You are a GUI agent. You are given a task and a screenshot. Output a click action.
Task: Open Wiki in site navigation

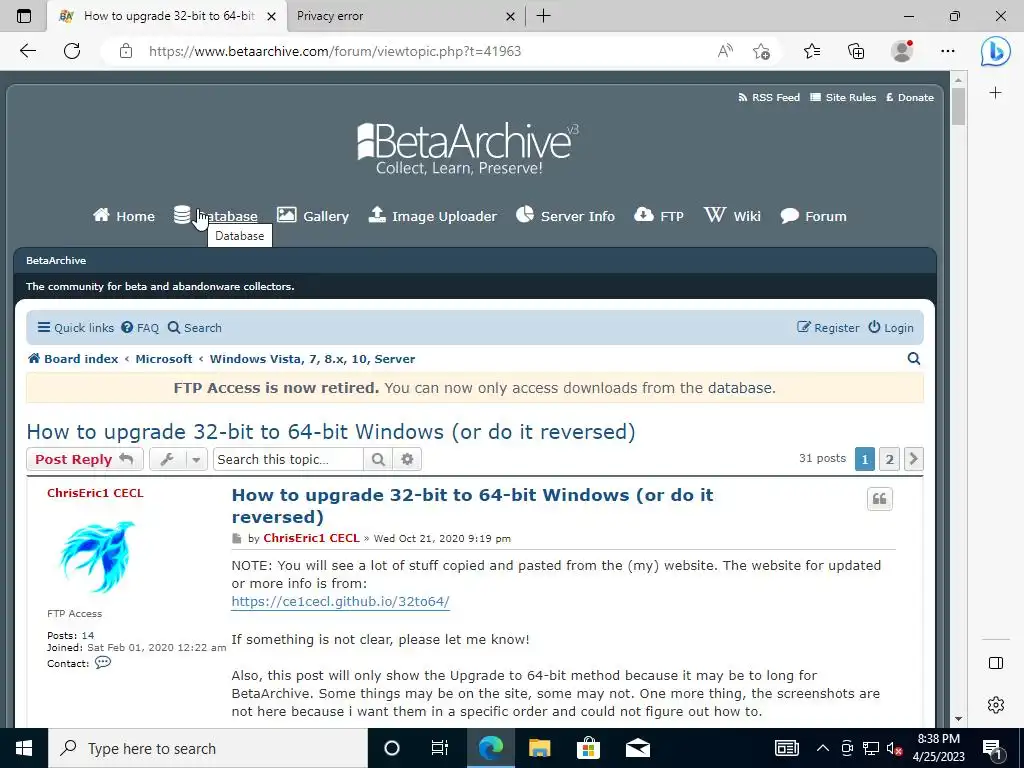click(732, 216)
